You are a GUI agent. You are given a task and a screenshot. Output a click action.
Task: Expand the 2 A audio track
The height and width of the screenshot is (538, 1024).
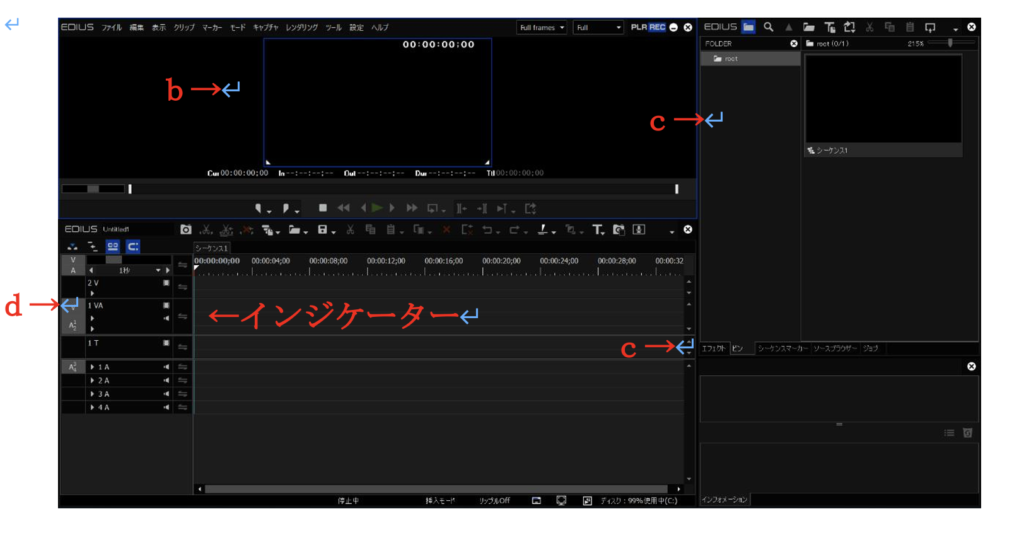coord(92,381)
